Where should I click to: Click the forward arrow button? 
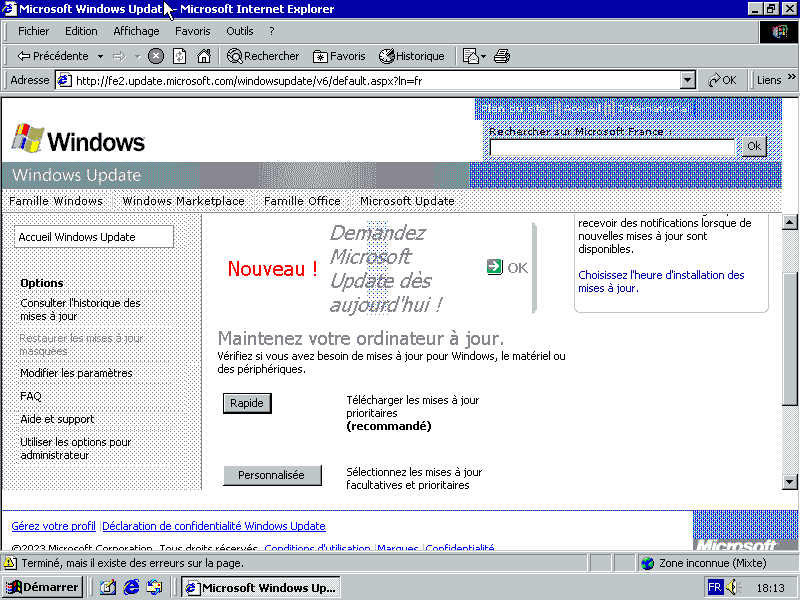pyautogui.click(x=119, y=56)
